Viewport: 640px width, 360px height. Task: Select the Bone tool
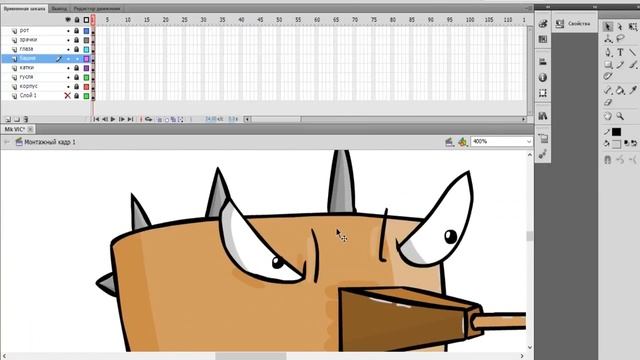(608, 91)
